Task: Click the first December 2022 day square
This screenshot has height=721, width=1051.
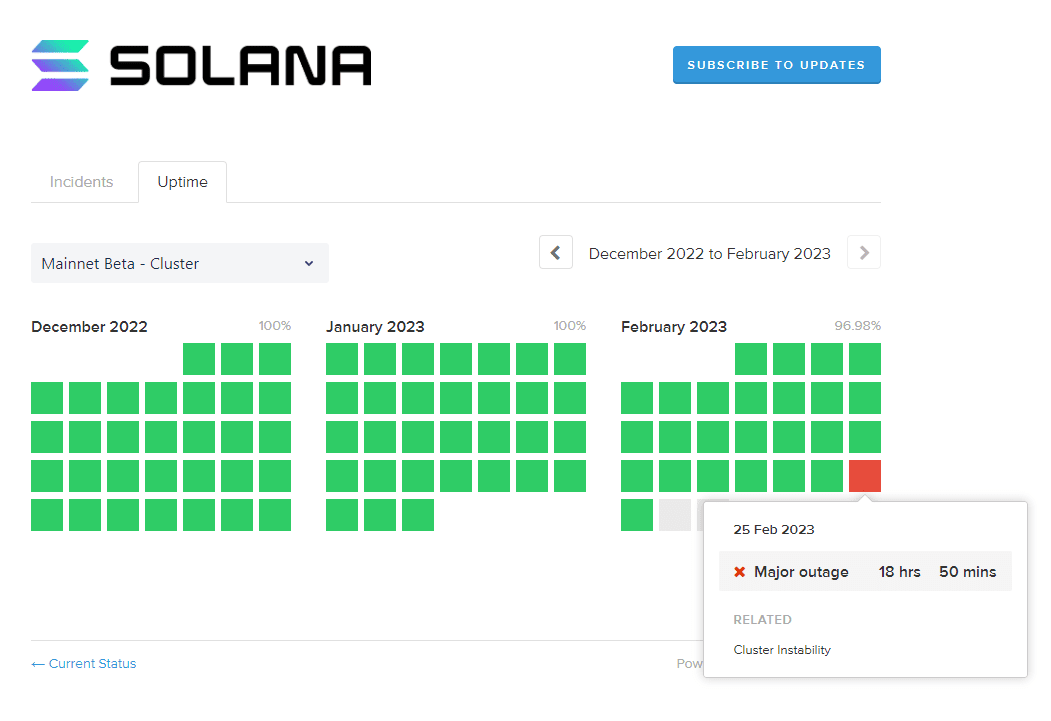Action: [x=199, y=359]
